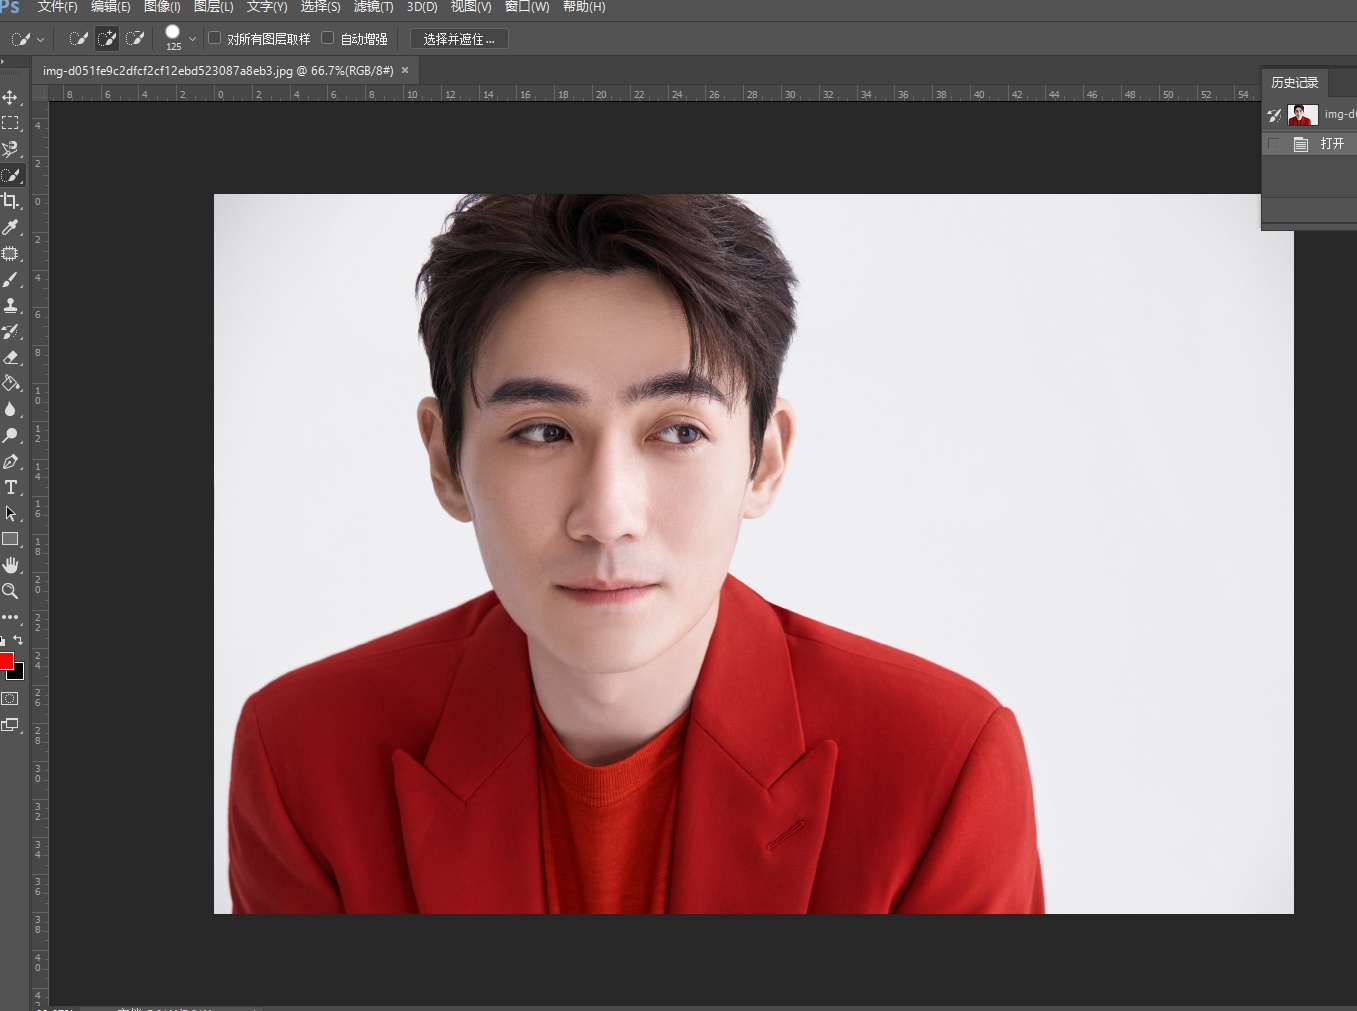1357x1011 pixels.
Task: Select the Crop tool
Action: pos(11,201)
